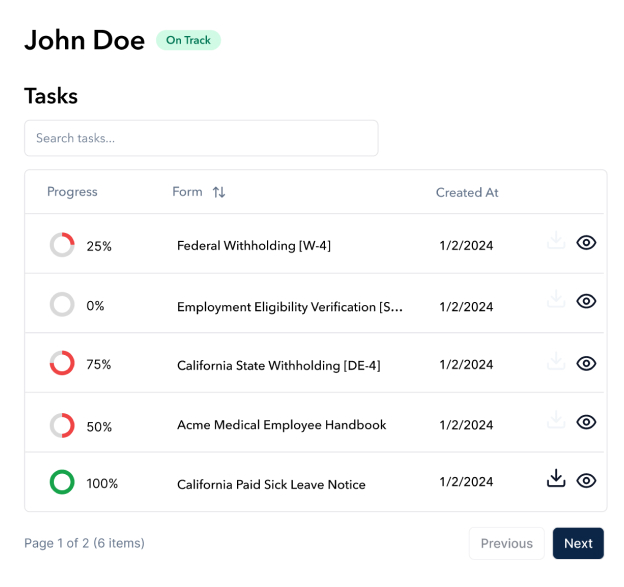624x587 pixels.
Task: Click the John Doe heading
Action: tap(84, 40)
